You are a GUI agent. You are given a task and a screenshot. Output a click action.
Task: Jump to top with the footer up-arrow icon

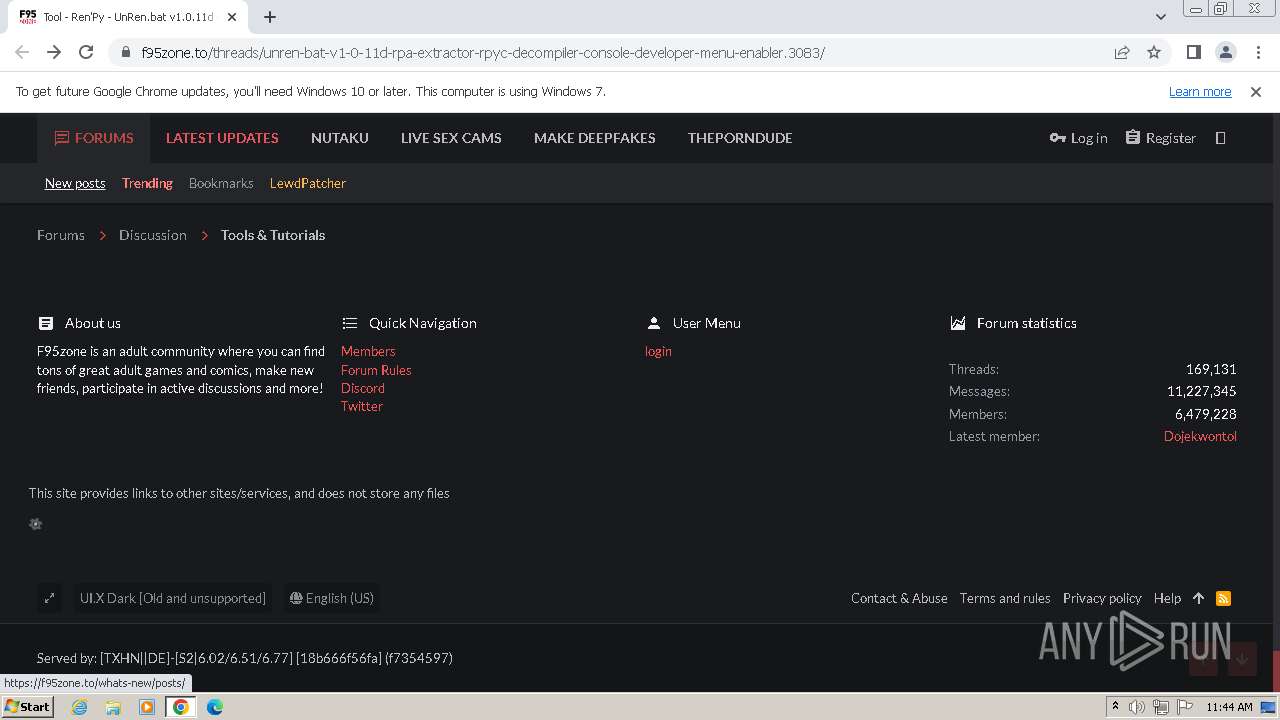(1198, 598)
